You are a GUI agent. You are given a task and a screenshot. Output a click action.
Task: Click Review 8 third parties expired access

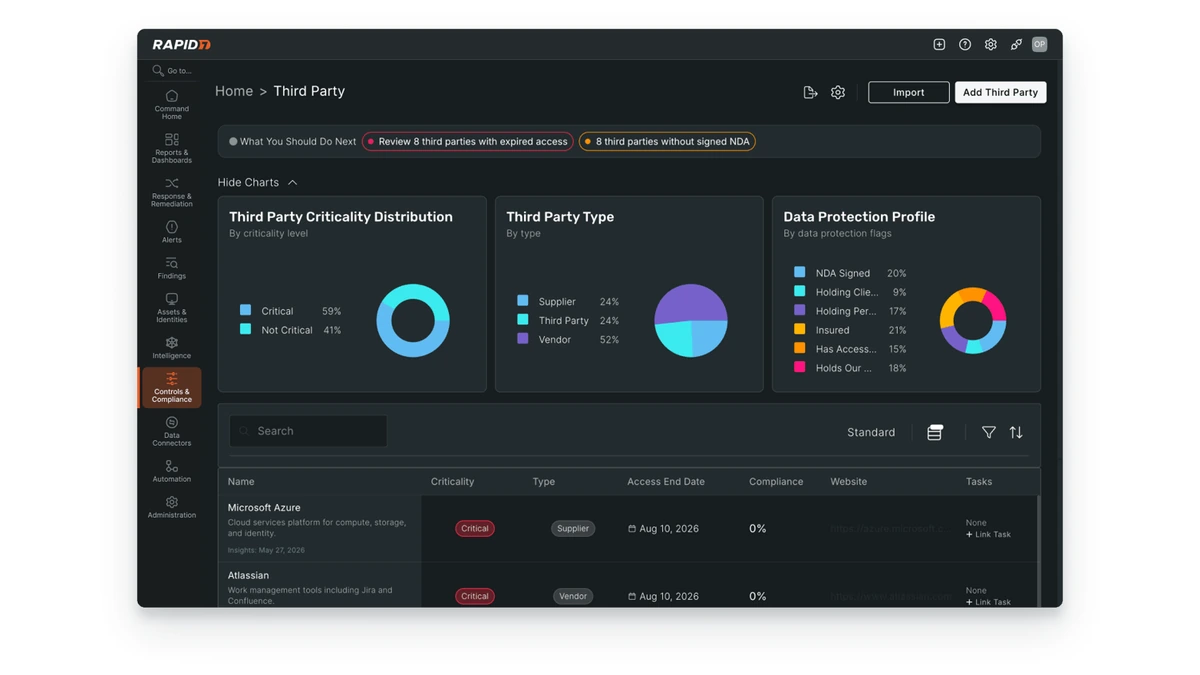(468, 142)
